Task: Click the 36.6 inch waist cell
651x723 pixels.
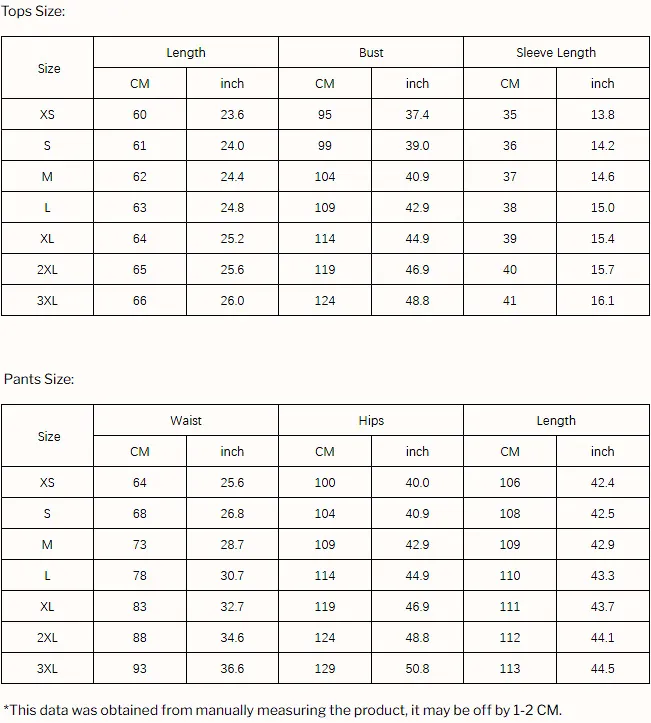Action: [x=232, y=669]
